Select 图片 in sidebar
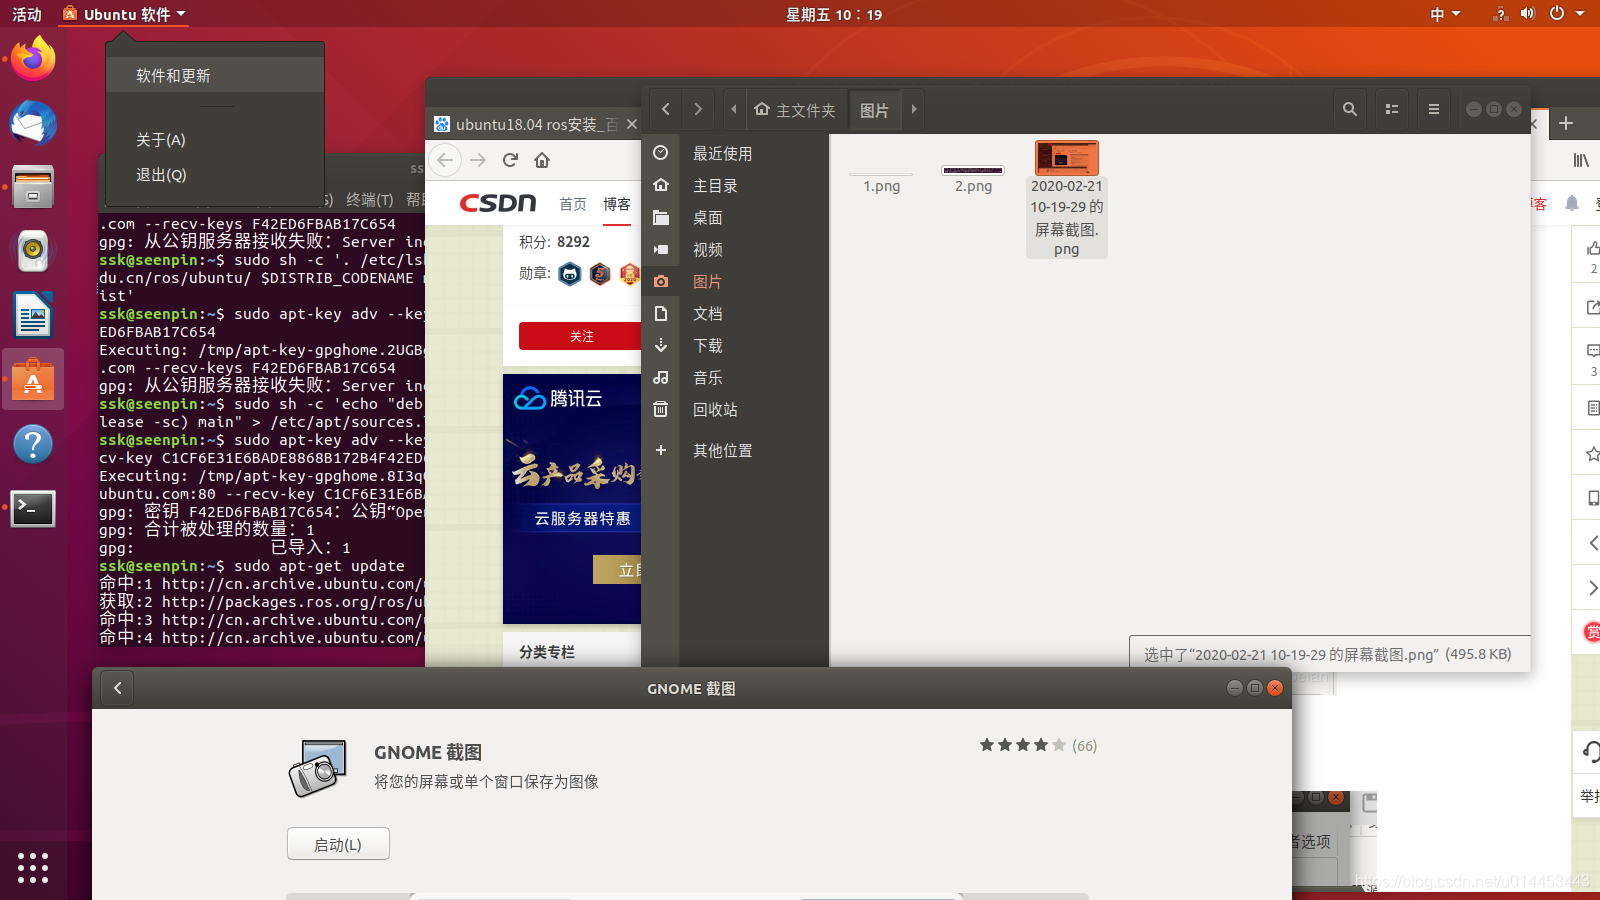Viewport: 1600px width, 900px height. (735, 282)
